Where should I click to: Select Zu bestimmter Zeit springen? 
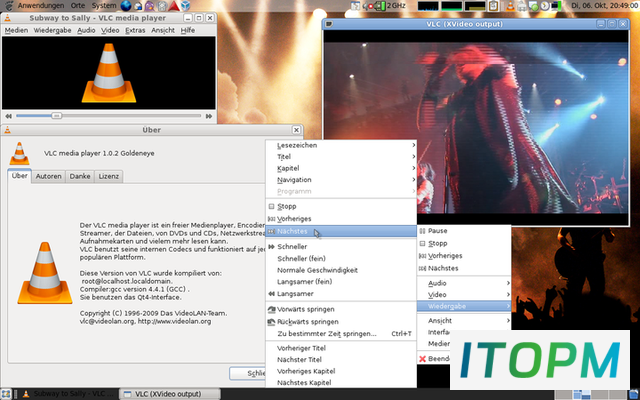coord(341,334)
